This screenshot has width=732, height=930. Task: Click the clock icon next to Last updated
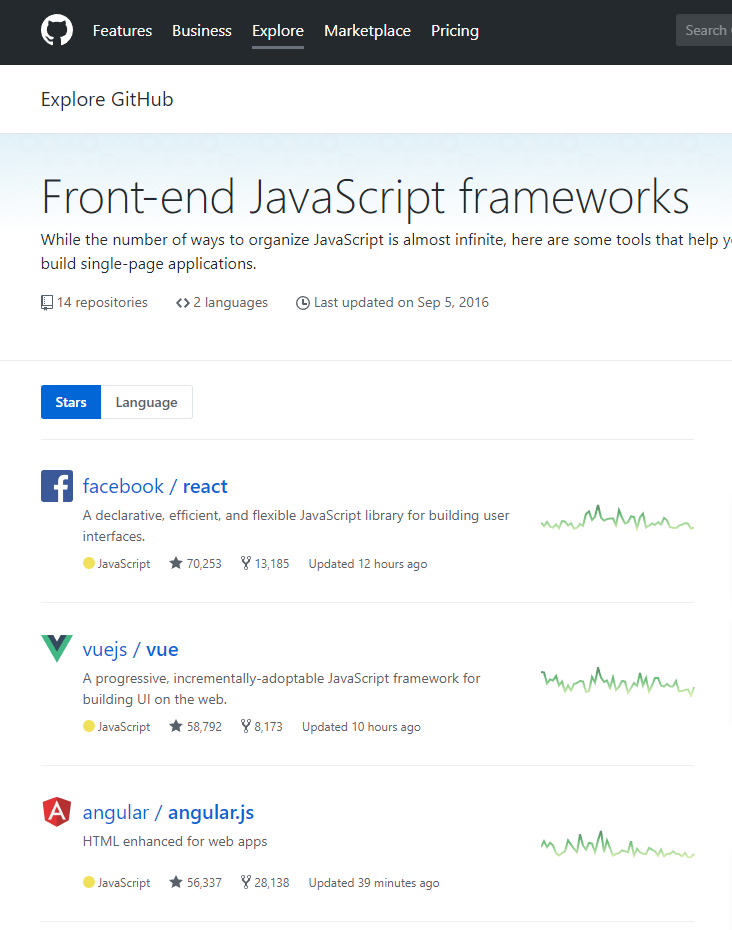coord(303,302)
